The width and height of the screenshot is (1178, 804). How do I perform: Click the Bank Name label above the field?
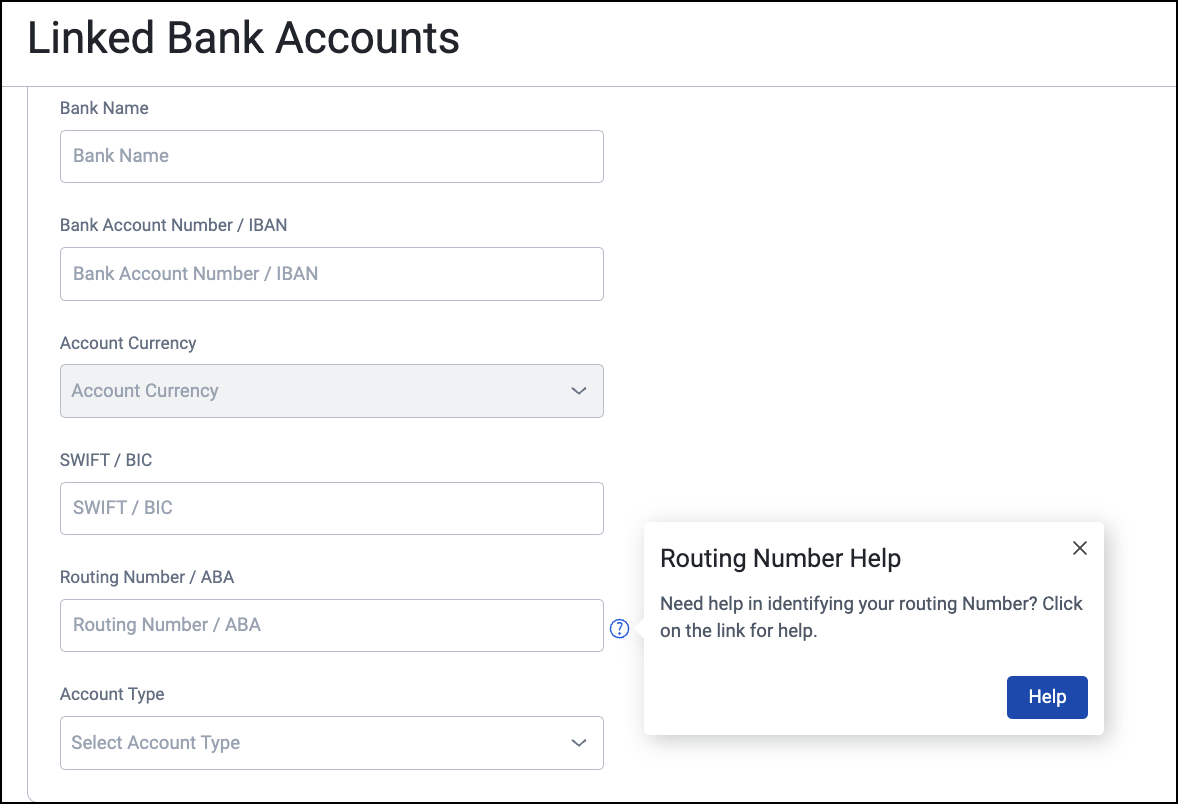point(104,108)
